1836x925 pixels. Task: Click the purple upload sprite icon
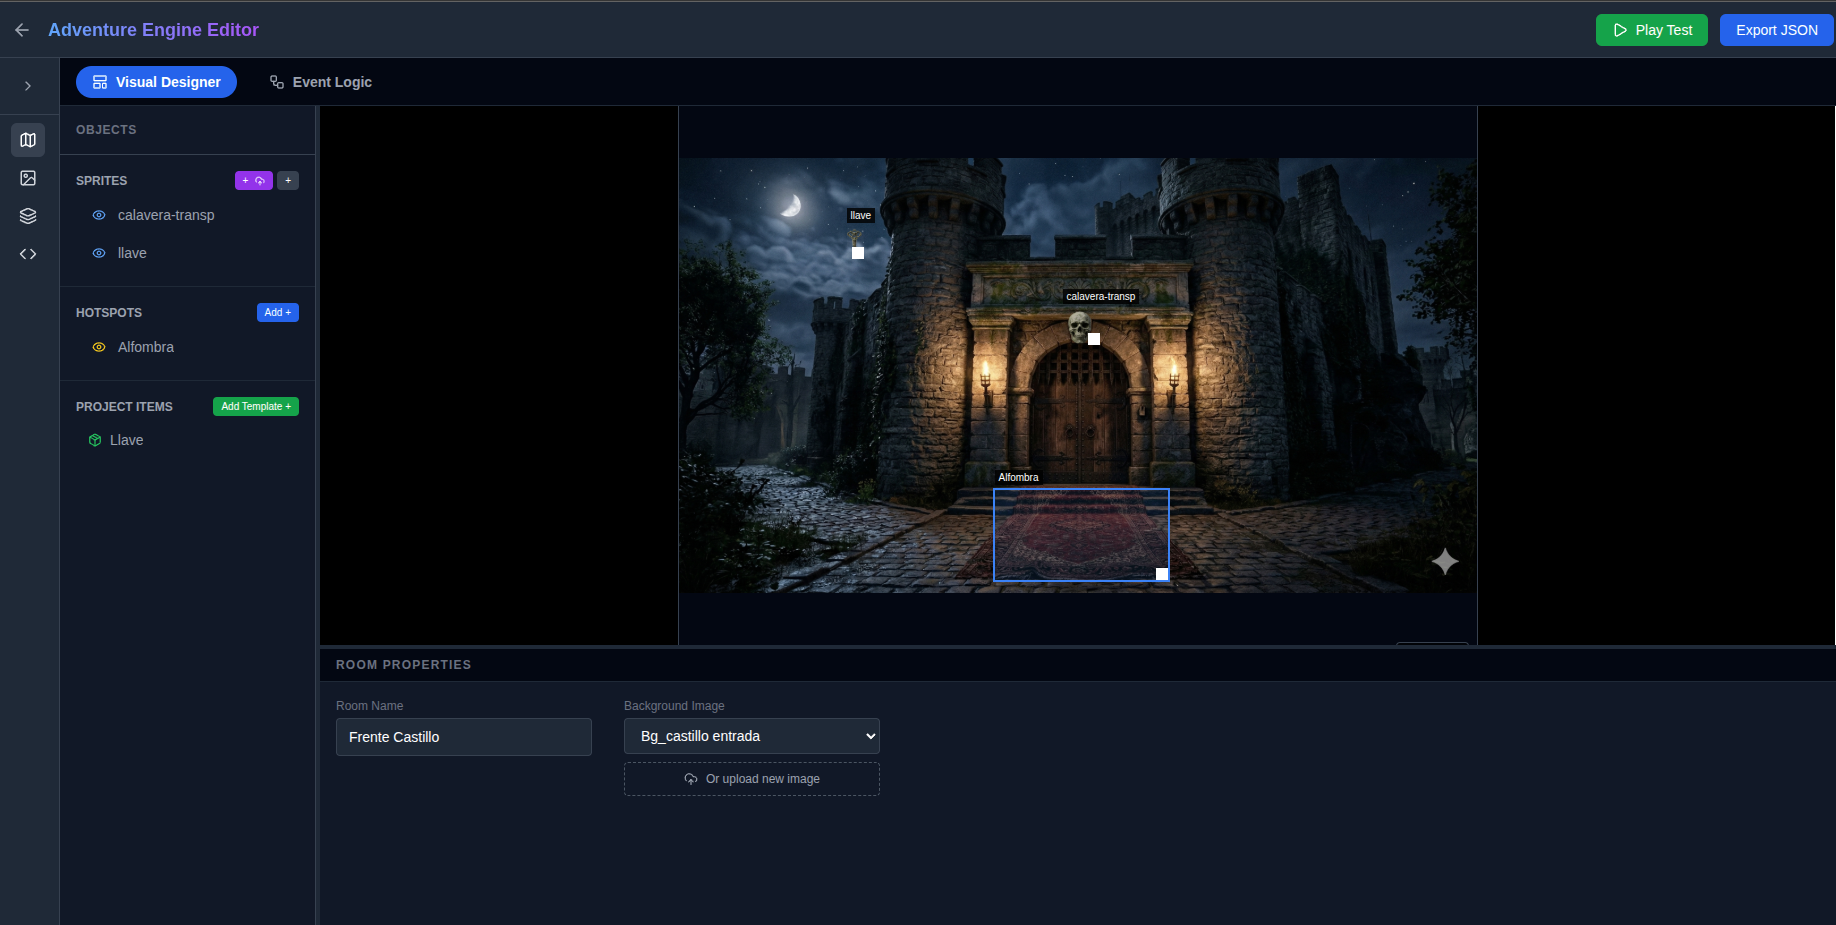(254, 180)
